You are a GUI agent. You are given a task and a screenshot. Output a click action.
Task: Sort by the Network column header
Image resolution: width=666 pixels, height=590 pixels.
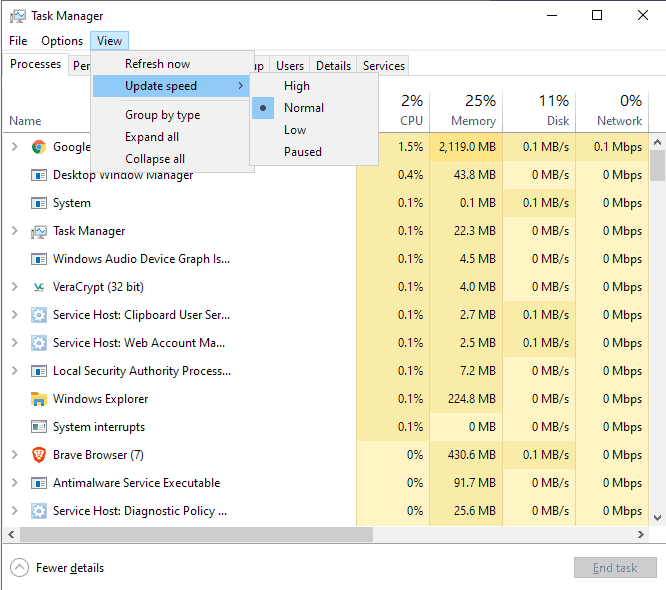pyautogui.click(x=612, y=110)
